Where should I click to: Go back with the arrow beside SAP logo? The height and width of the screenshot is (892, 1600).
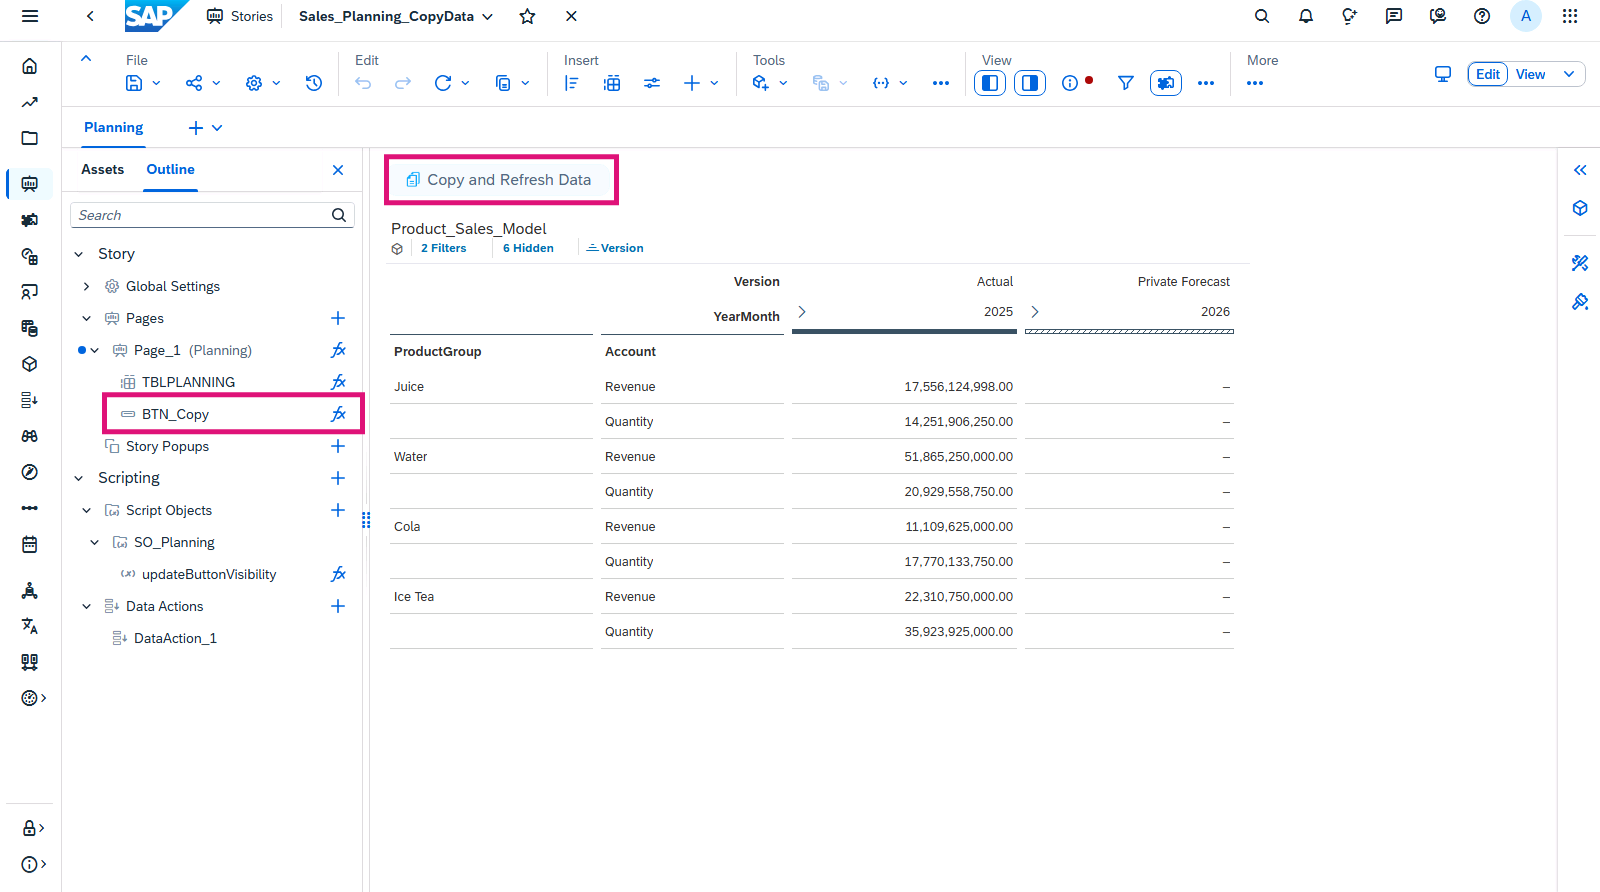tap(90, 16)
